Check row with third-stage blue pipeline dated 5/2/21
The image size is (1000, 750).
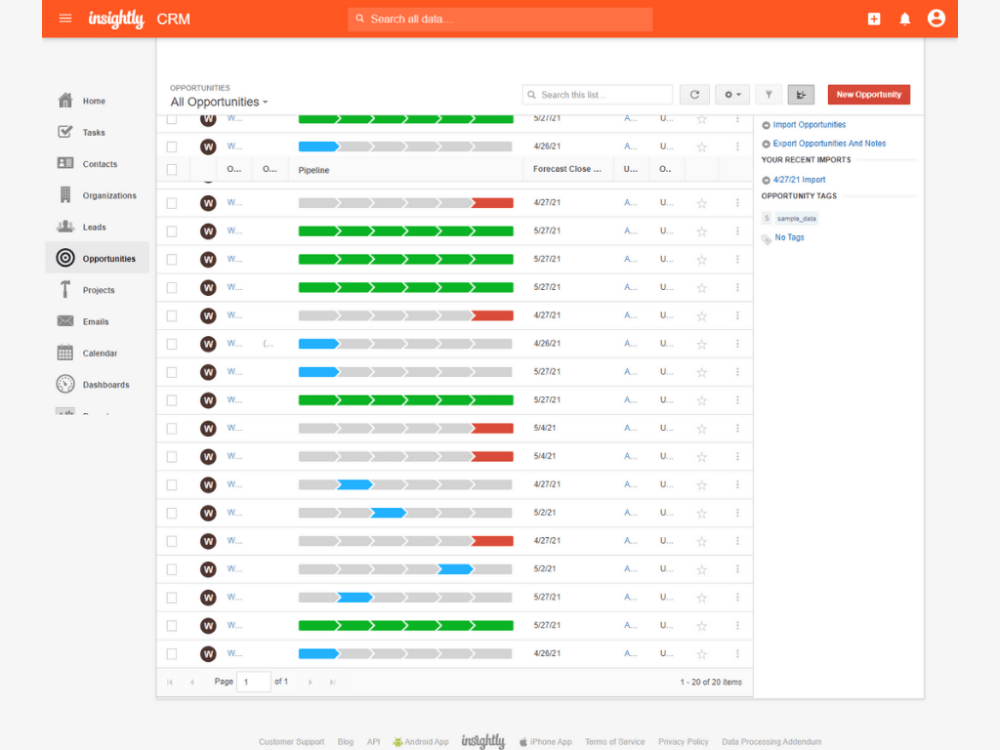tap(172, 513)
